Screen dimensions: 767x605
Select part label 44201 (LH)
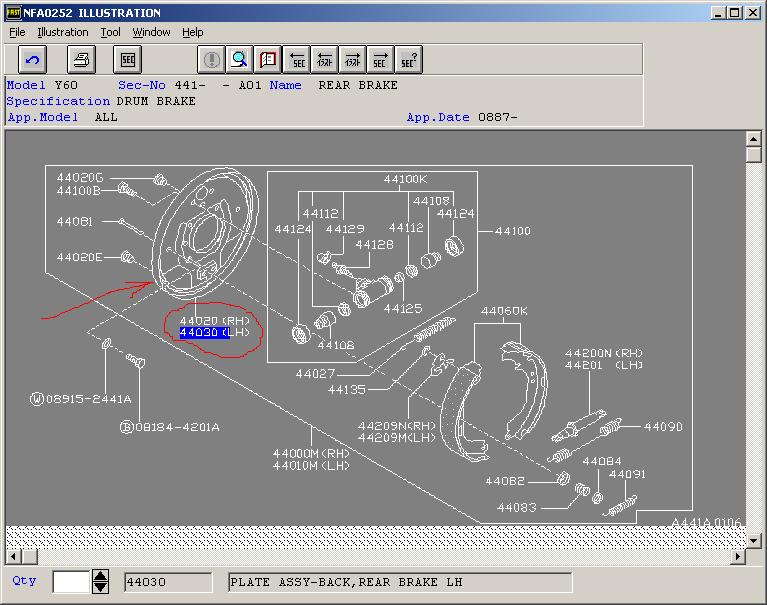coord(604,365)
